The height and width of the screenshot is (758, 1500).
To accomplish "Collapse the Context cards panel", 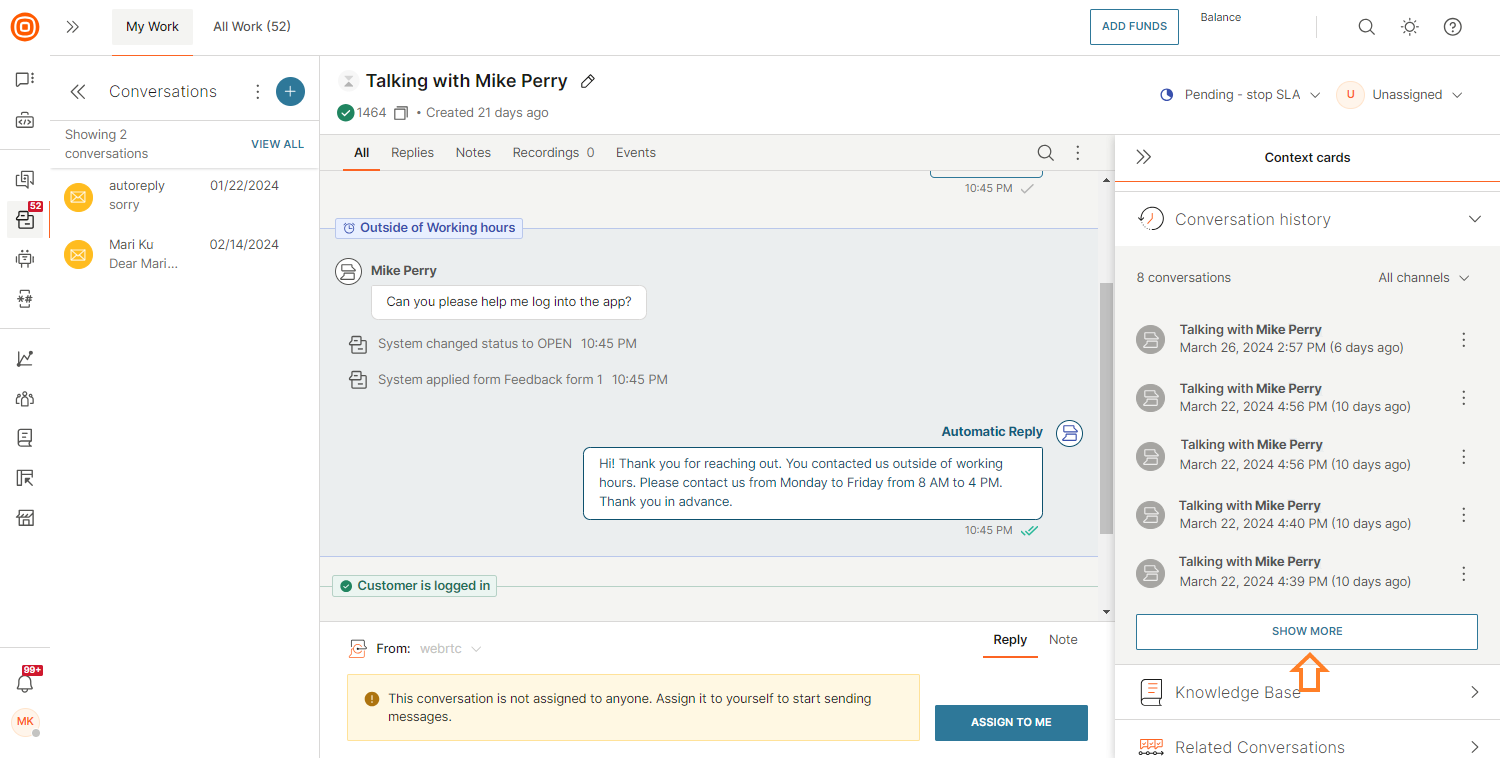I will (x=1144, y=157).
